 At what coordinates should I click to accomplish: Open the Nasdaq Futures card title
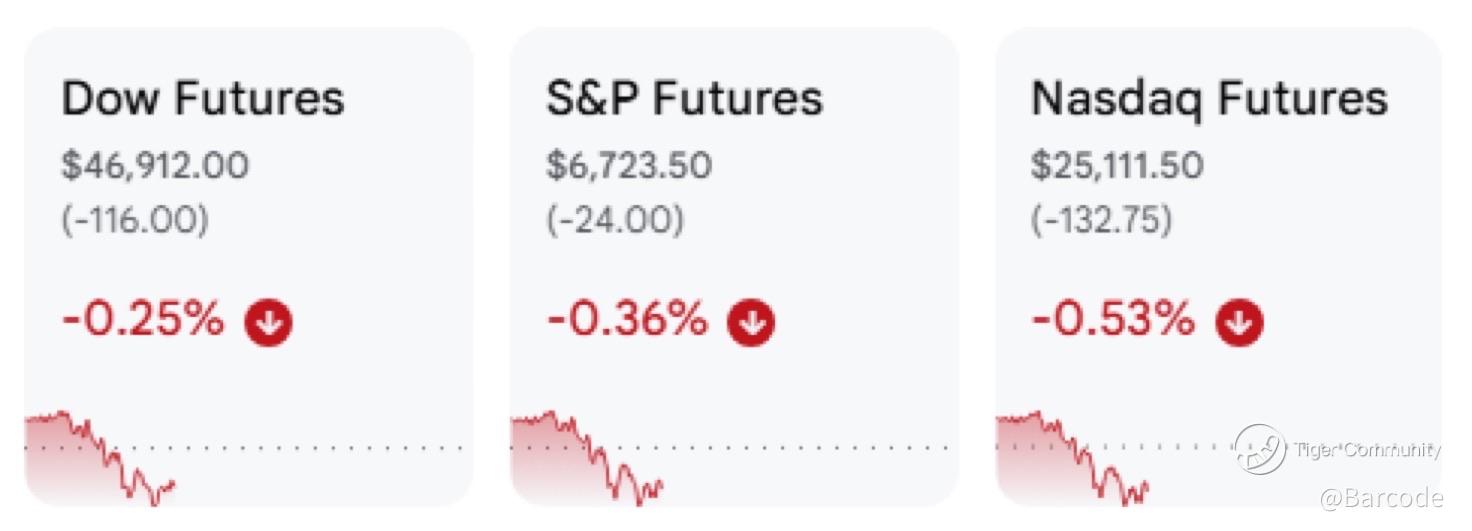click(x=1209, y=98)
